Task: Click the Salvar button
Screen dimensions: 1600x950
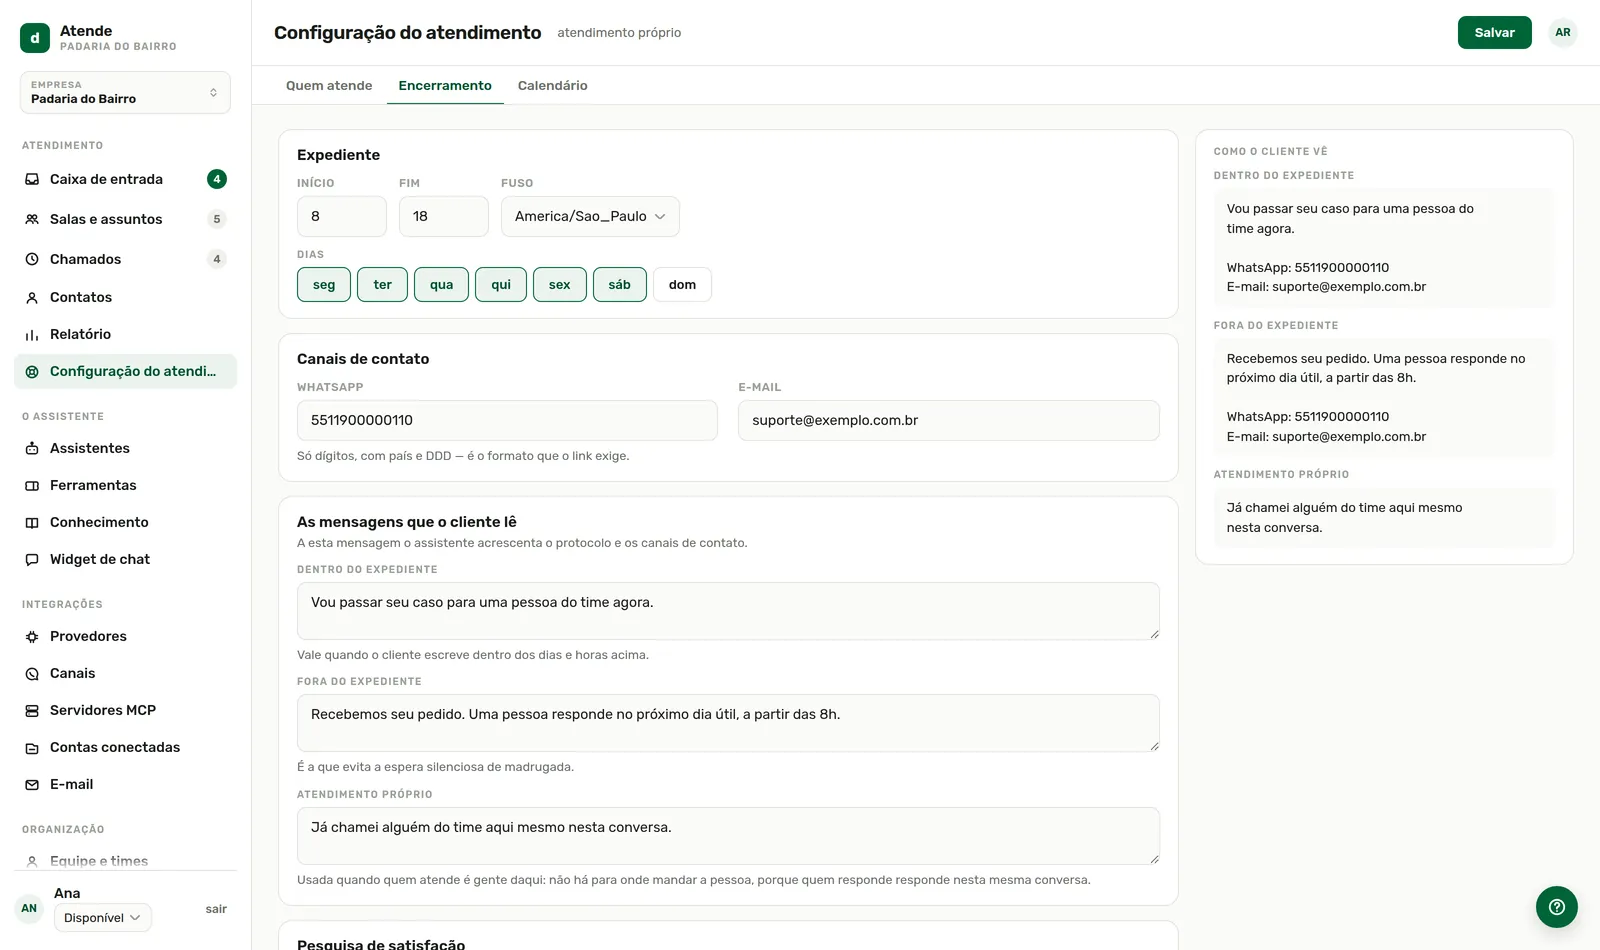Action: 1495,33
